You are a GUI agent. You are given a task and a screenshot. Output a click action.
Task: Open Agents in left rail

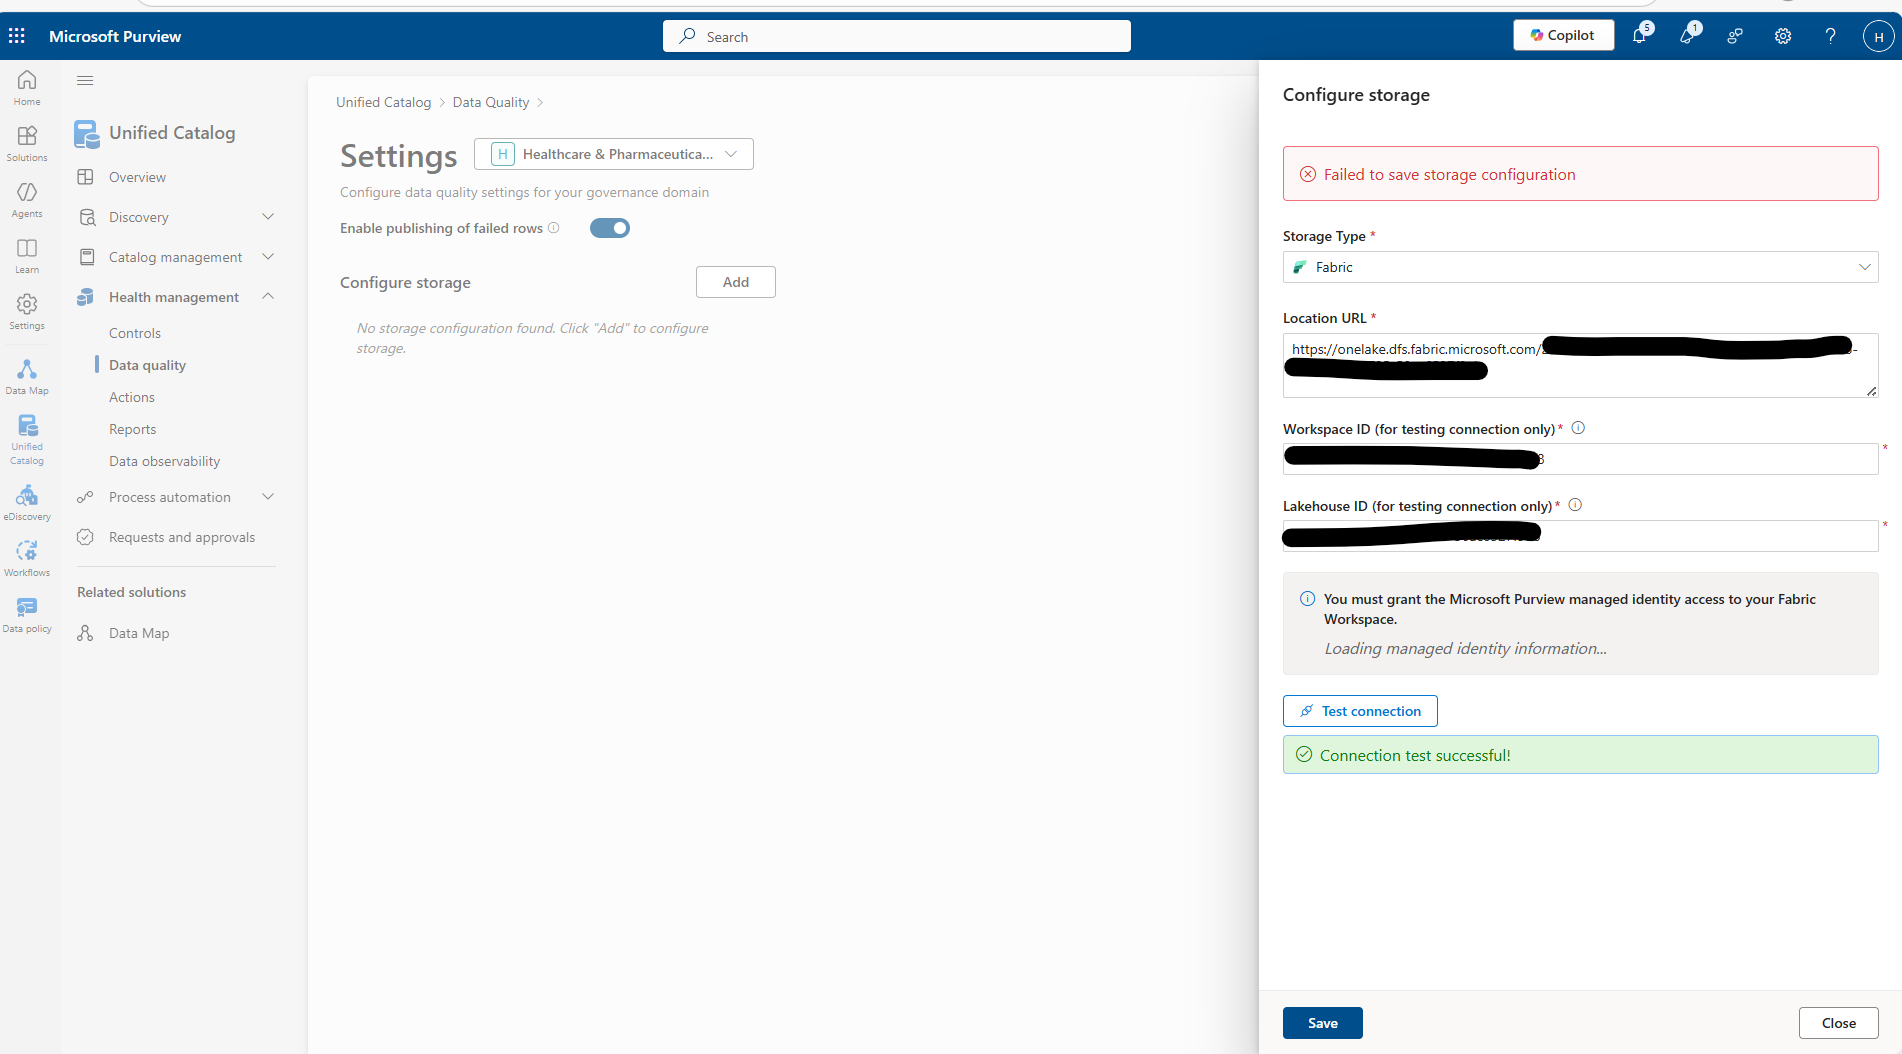coord(27,200)
